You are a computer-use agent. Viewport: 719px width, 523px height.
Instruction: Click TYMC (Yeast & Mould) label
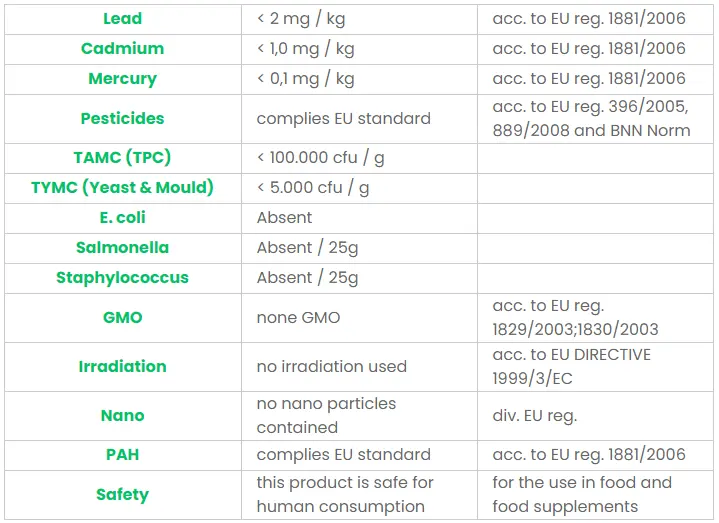point(122,188)
